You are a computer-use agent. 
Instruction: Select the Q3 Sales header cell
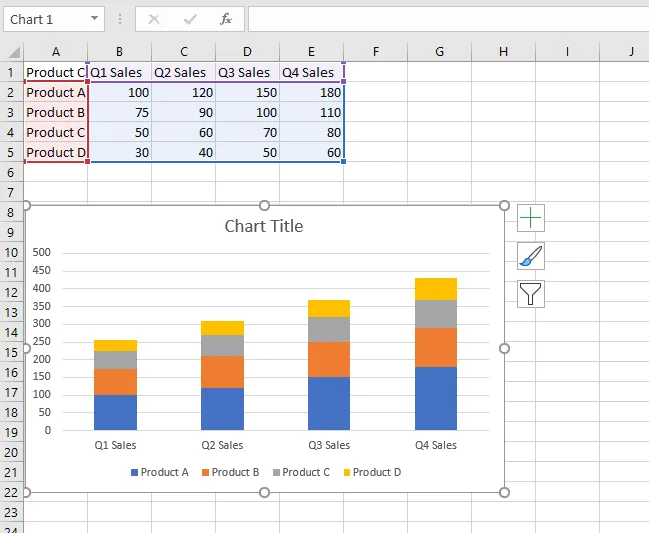pos(247,72)
